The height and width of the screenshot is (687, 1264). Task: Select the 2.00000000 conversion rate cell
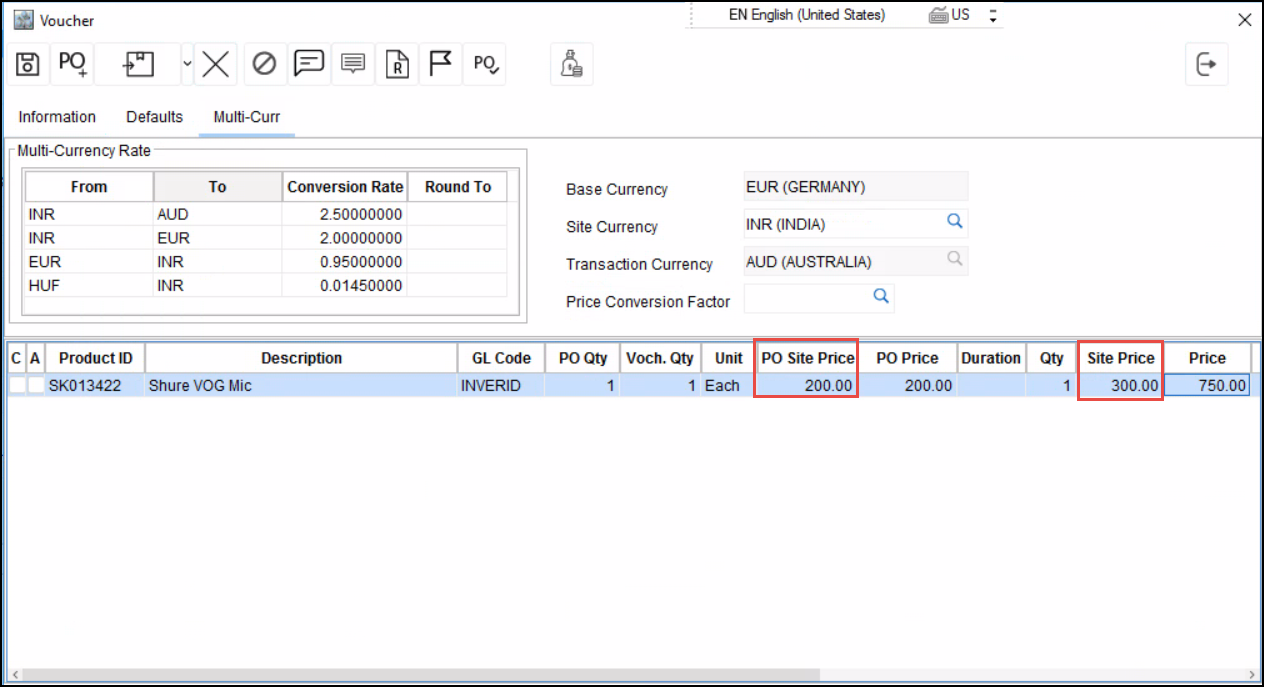tap(345, 238)
